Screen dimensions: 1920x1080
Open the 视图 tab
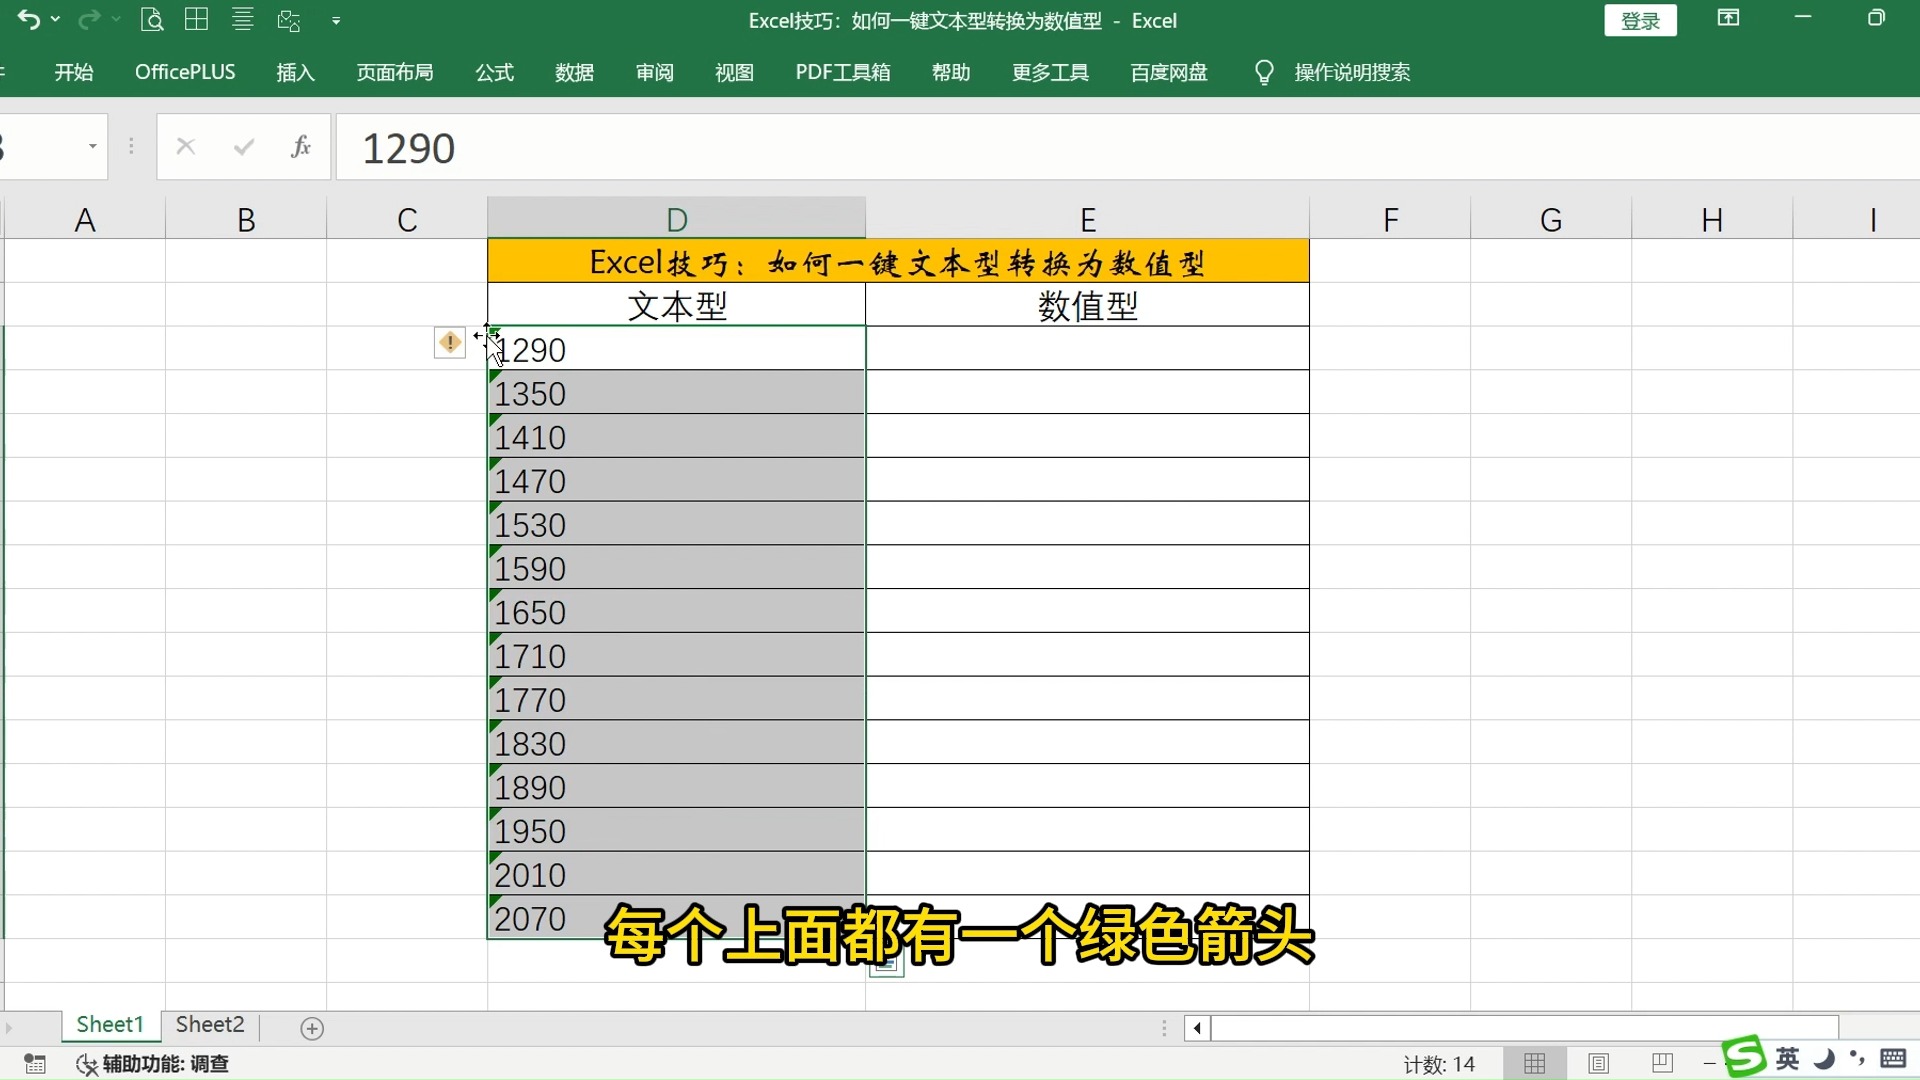734,72
